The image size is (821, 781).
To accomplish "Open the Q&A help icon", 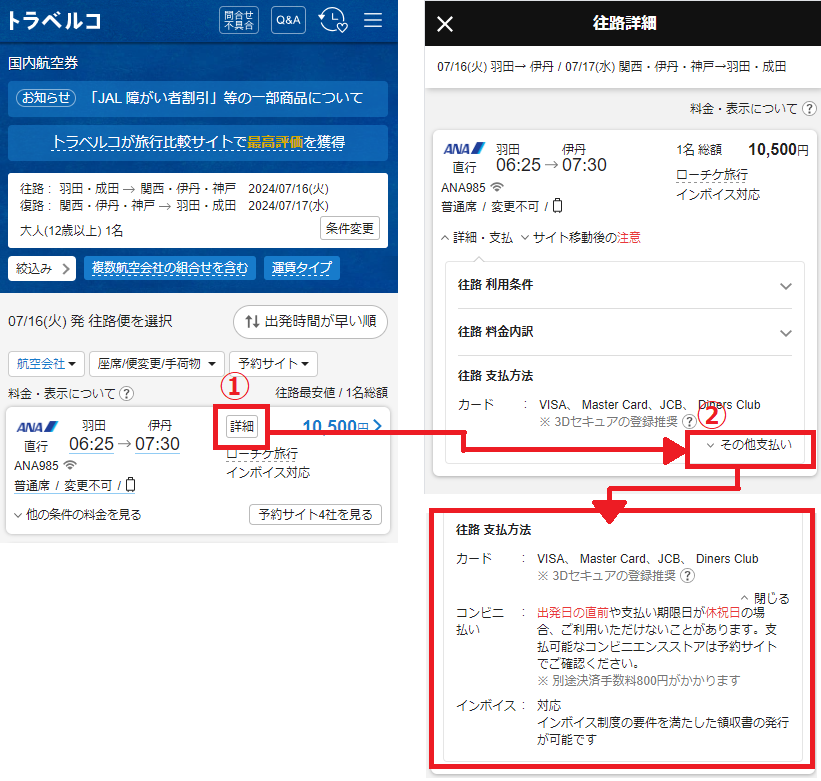I will 288,20.
